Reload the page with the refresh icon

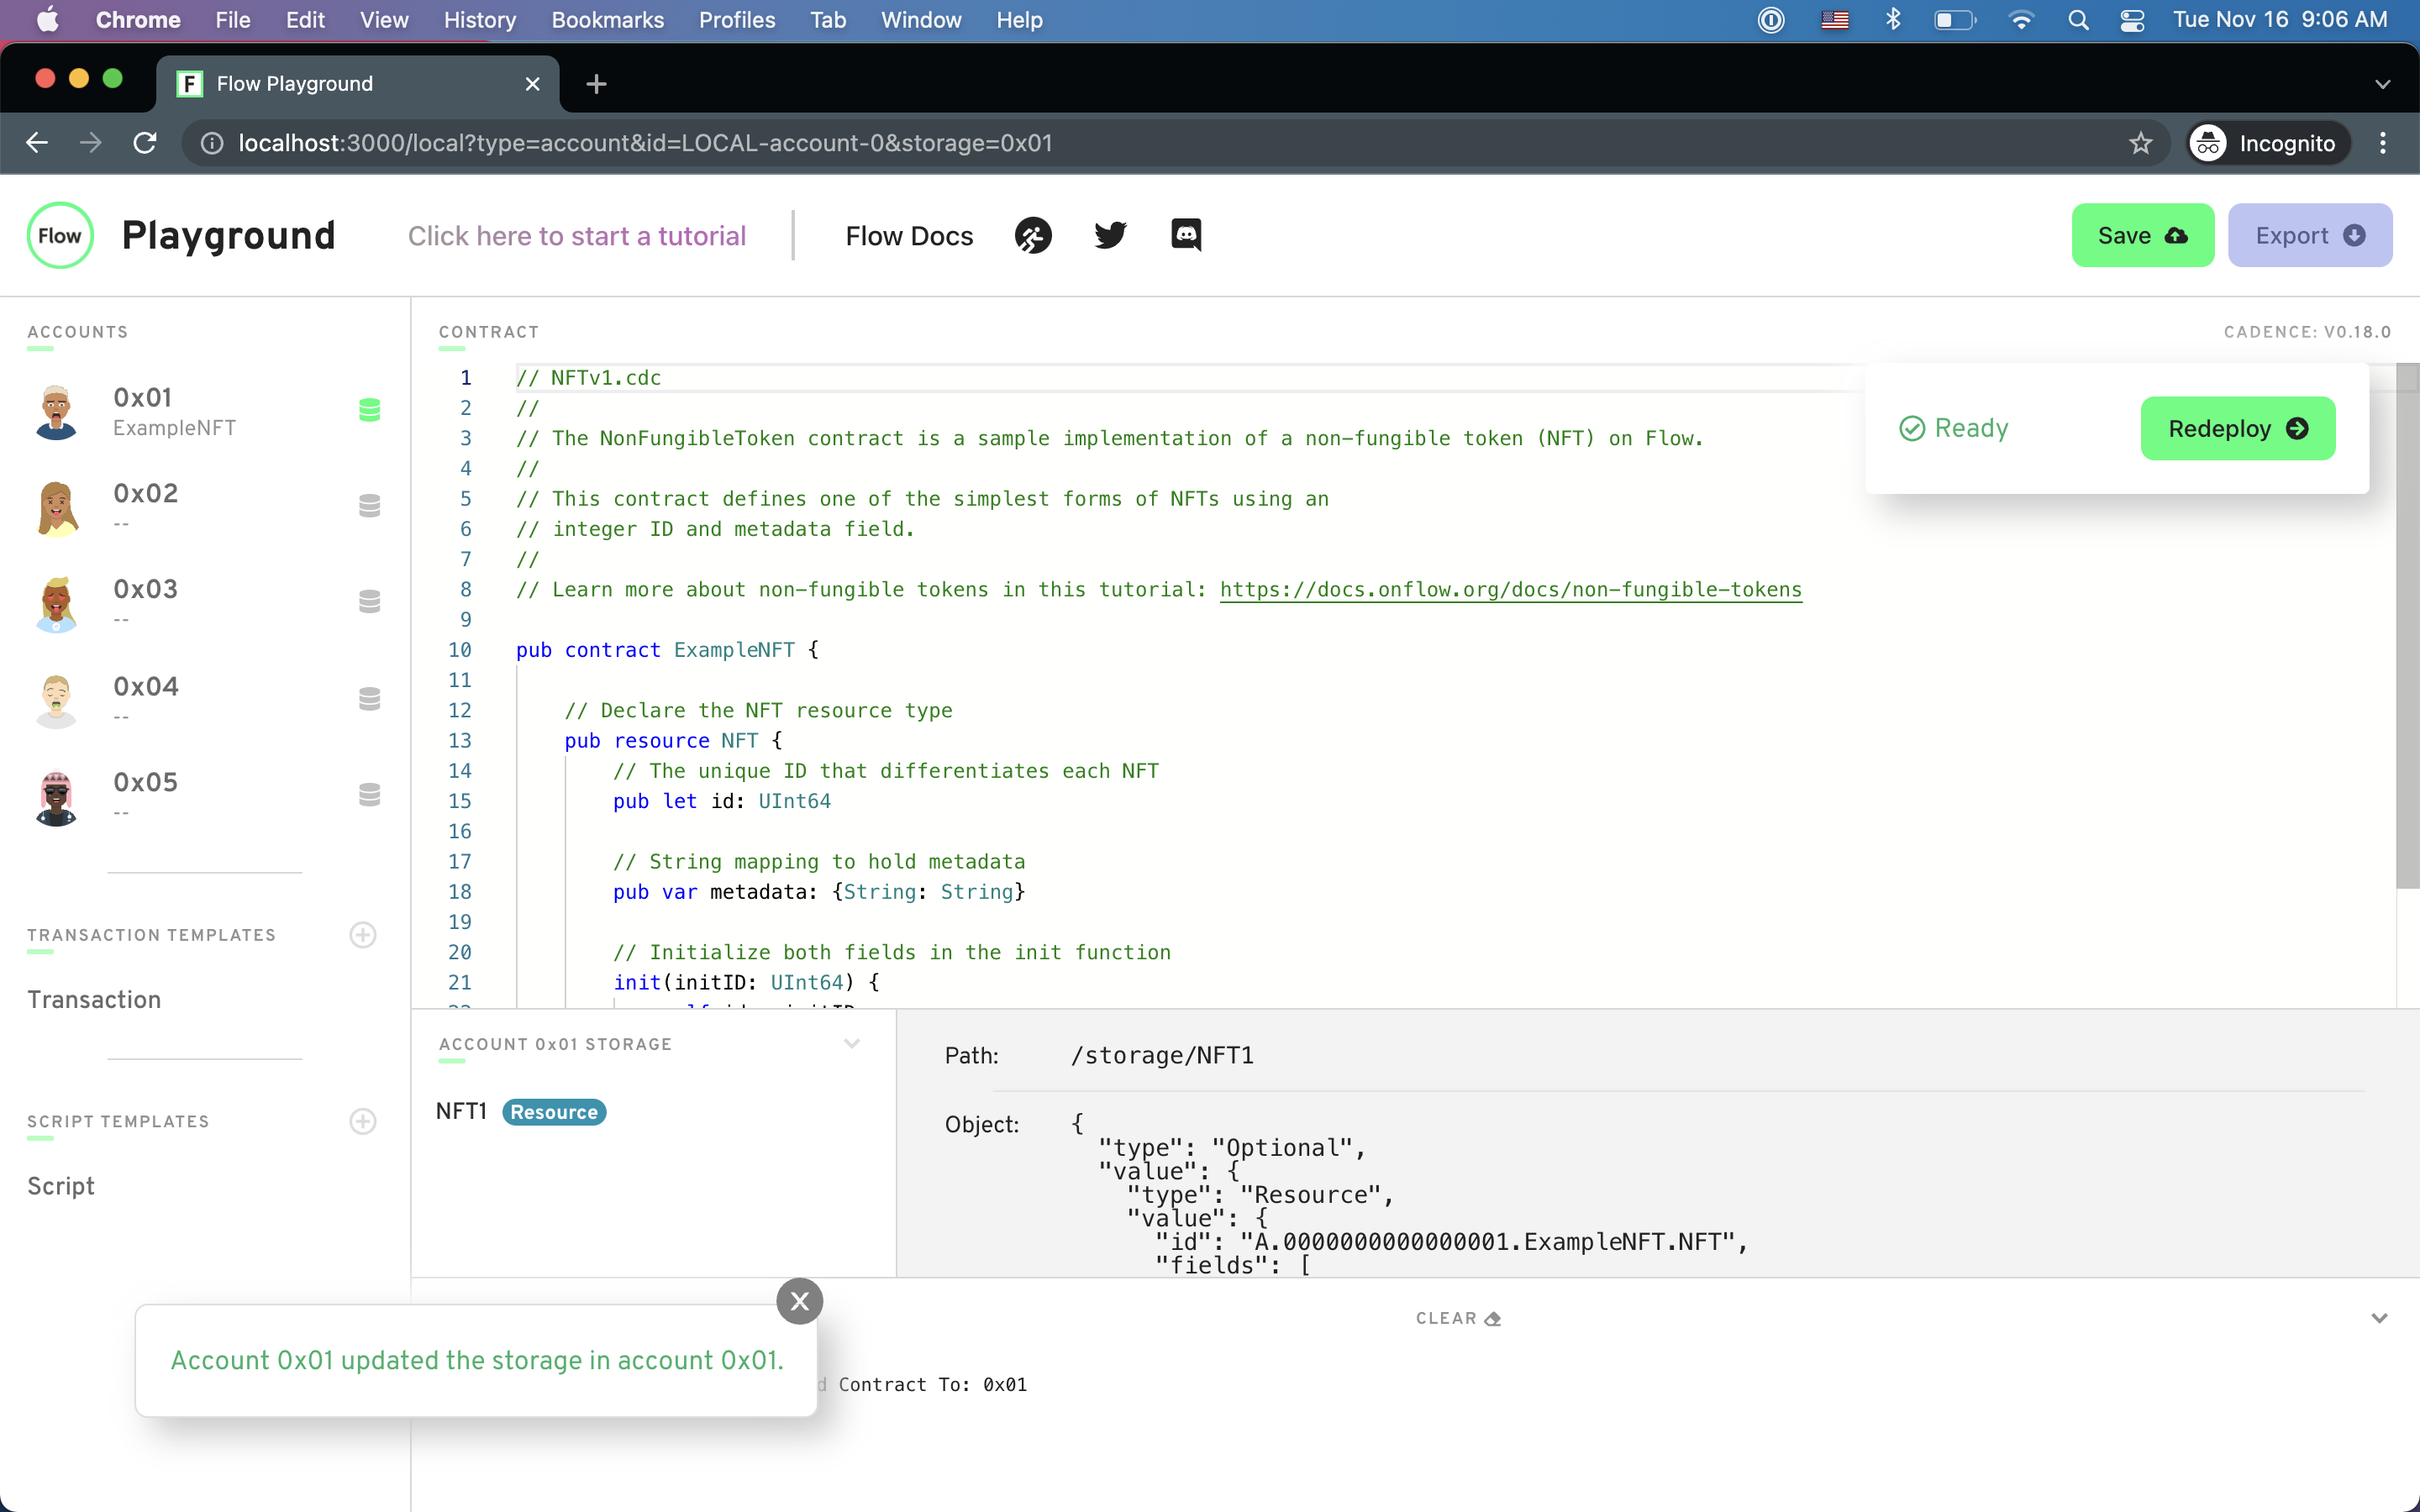144,142
